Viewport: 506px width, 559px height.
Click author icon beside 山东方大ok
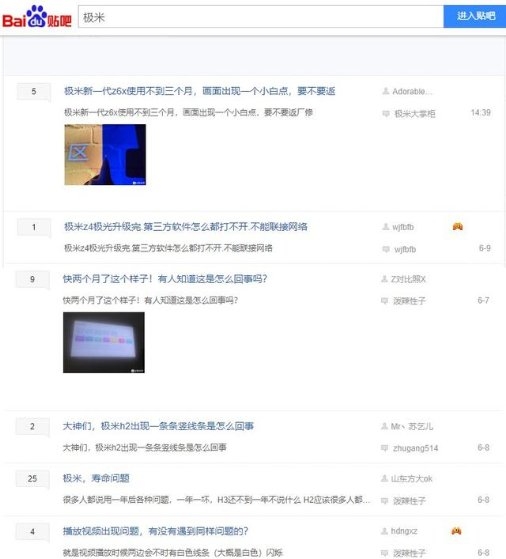[384, 478]
